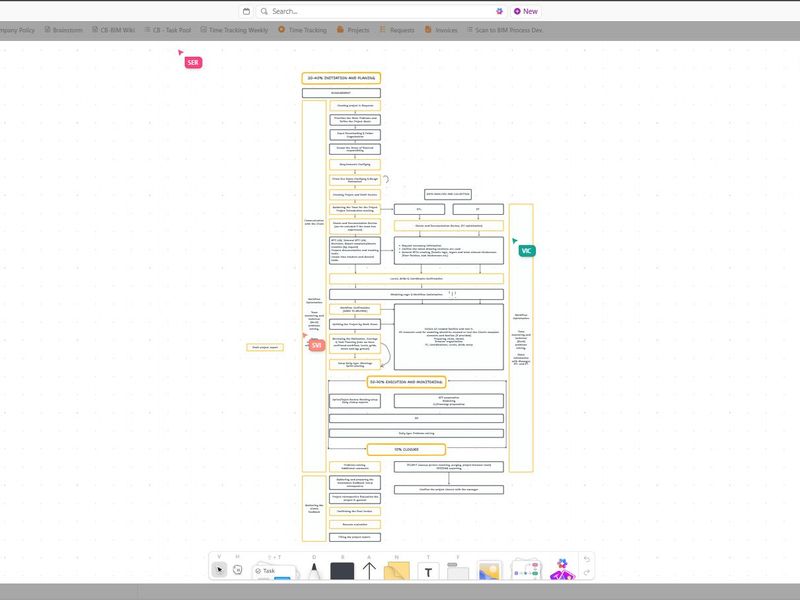Open the Time Tracking Weekly tab
The height and width of the screenshot is (600, 800).
click(234, 30)
